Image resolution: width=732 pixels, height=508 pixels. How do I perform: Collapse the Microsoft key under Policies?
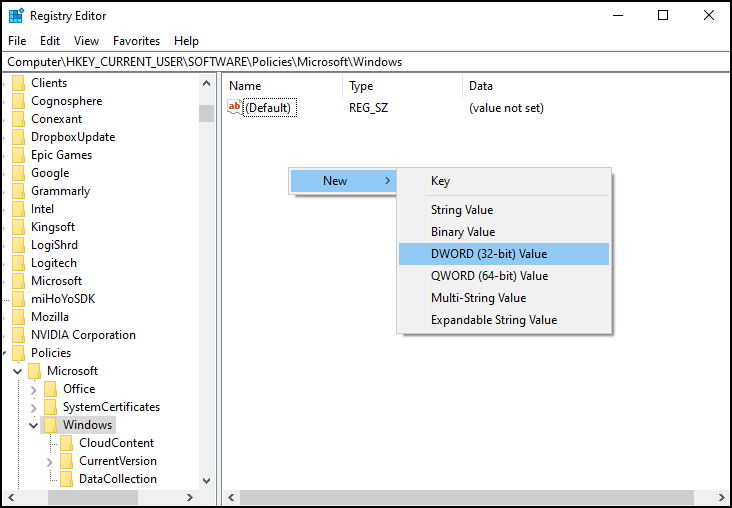18,371
